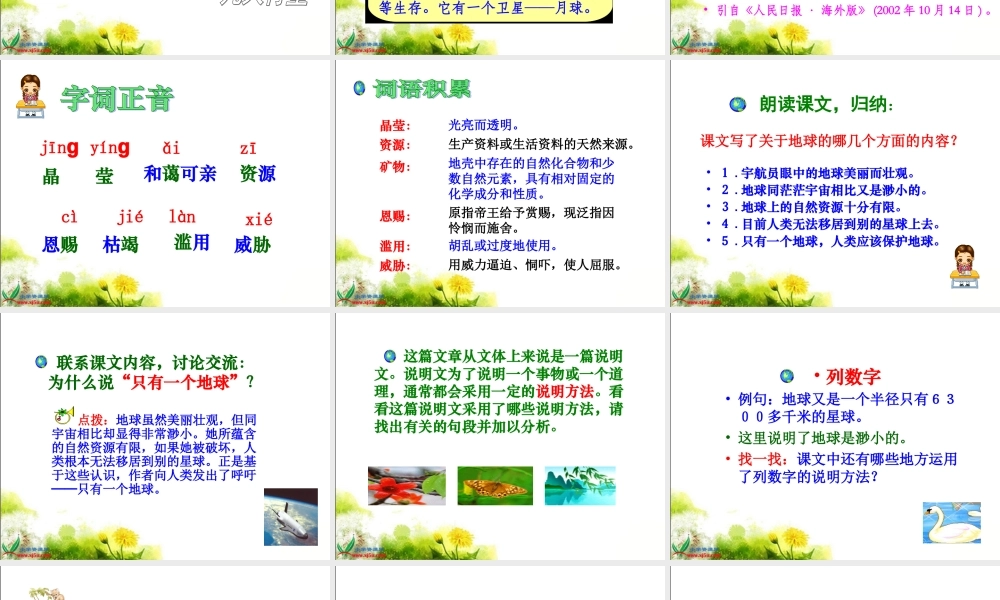The image size is (1000, 600).
Task: Select the butterfly picture
Action: (495, 486)
